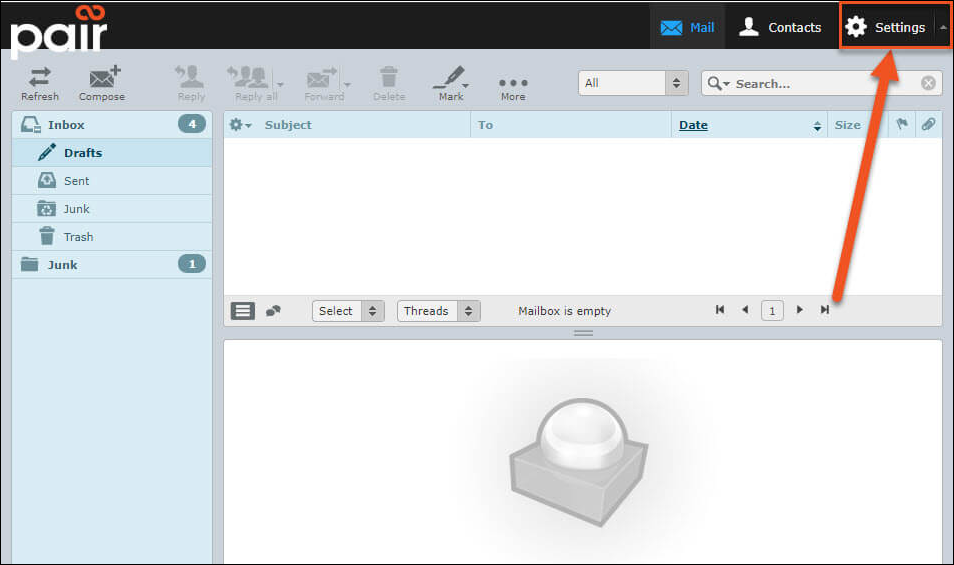Switch to threads view mode icon
The width and height of the screenshot is (954, 565).
pyautogui.click(x=273, y=311)
